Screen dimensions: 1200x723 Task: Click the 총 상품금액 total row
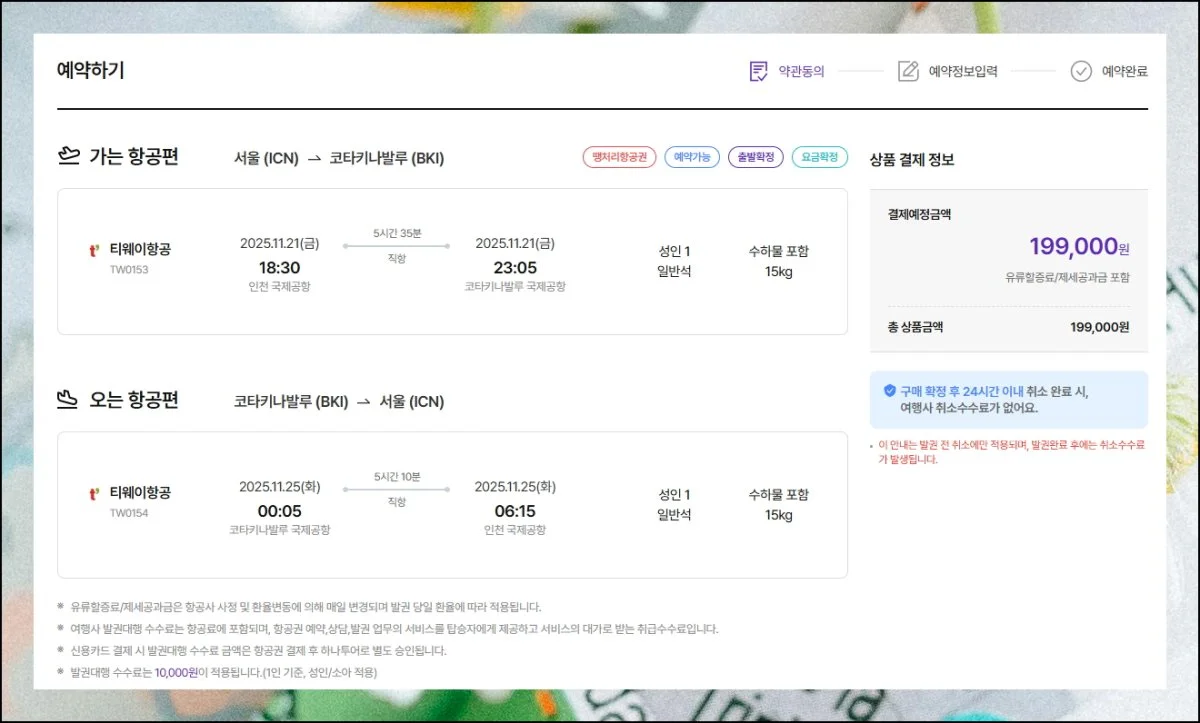pos(1008,327)
